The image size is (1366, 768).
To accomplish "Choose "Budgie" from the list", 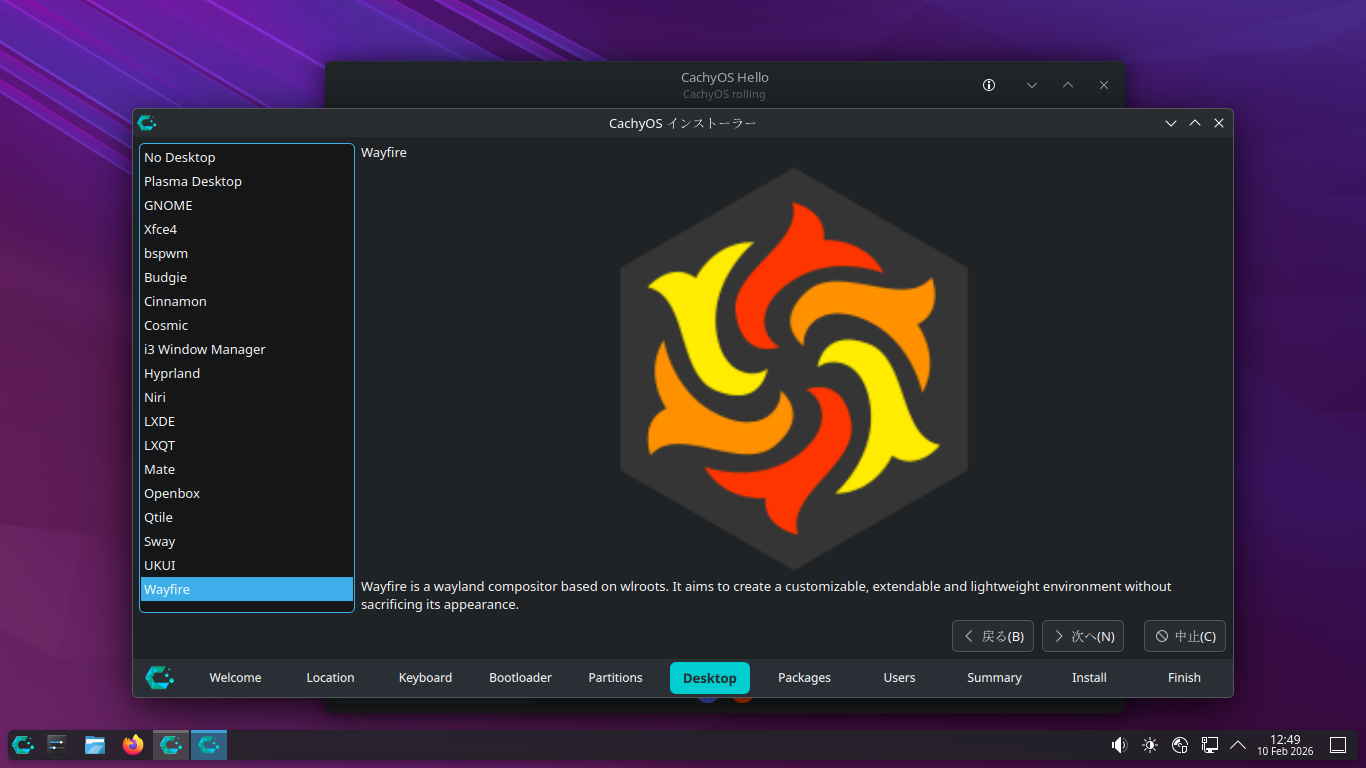I will (247, 277).
